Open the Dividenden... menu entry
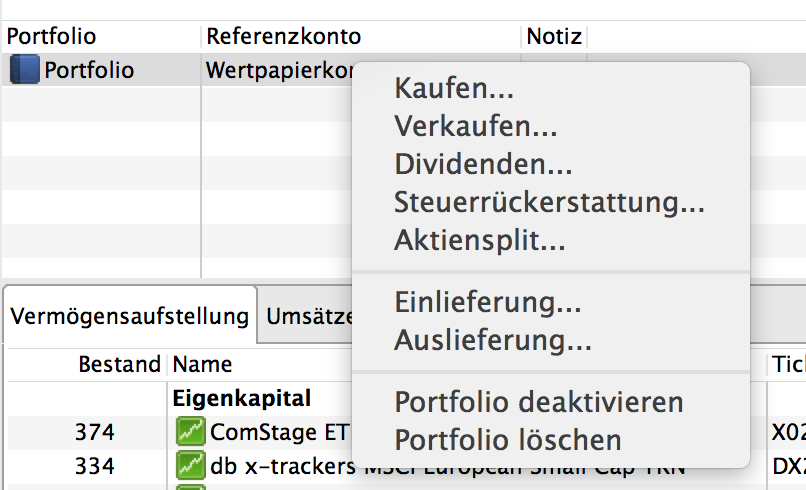This screenshot has height=490, width=806. click(x=483, y=165)
